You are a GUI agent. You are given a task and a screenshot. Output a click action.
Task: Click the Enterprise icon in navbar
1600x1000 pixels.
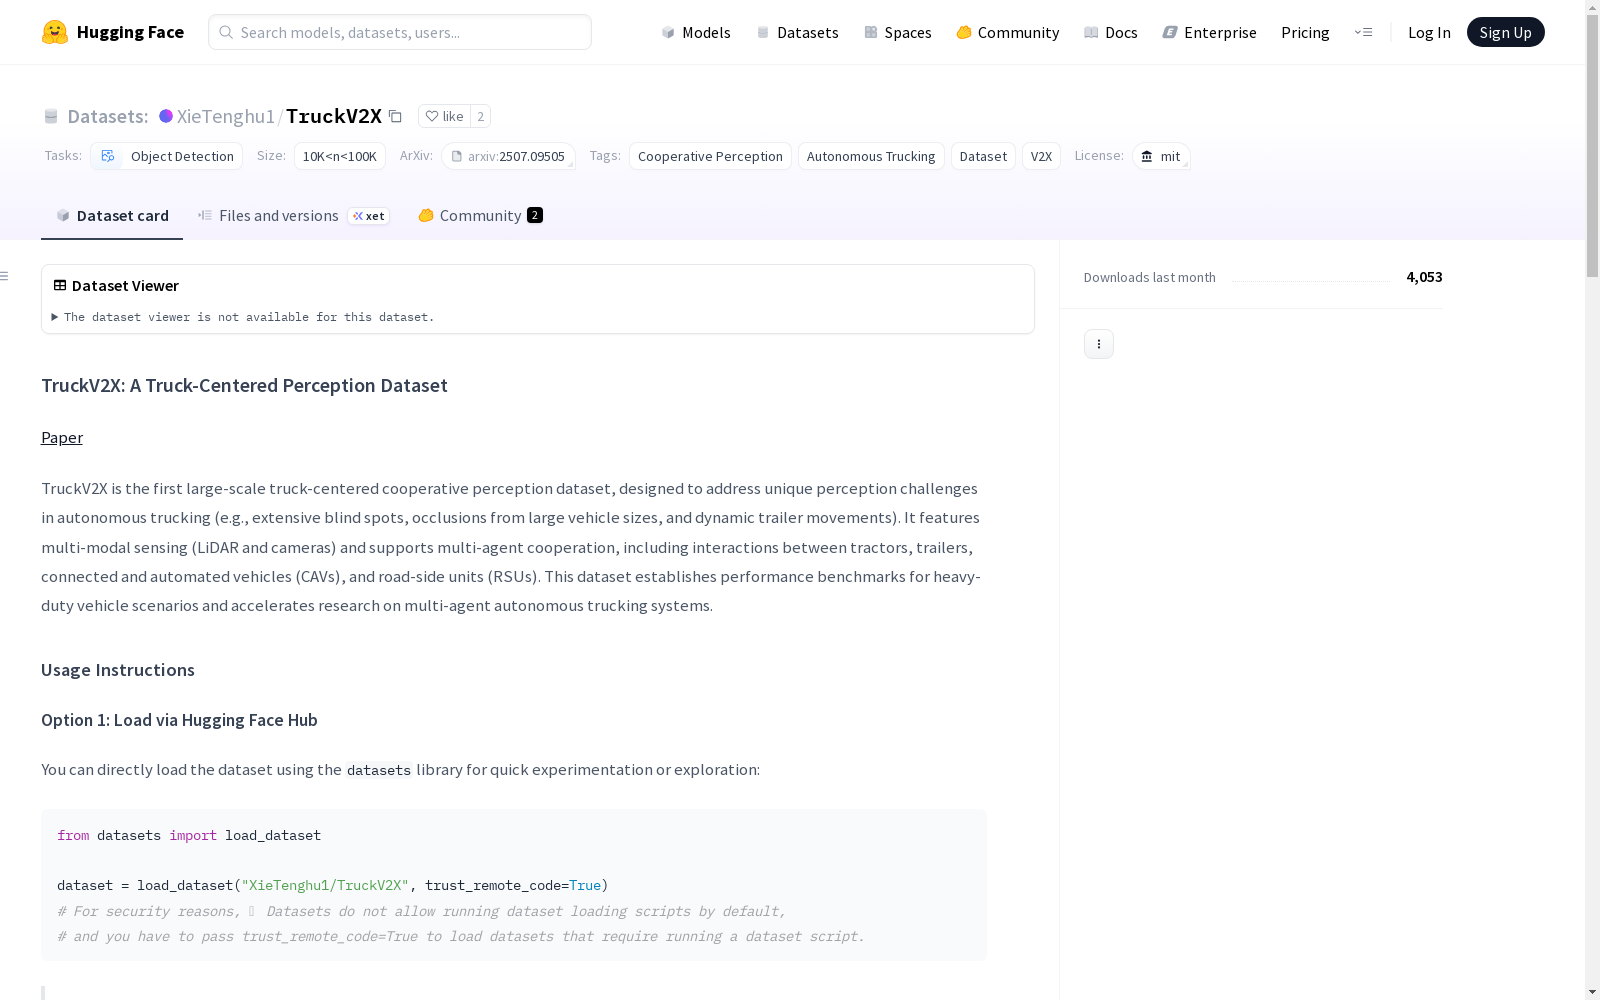click(x=1170, y=32)
